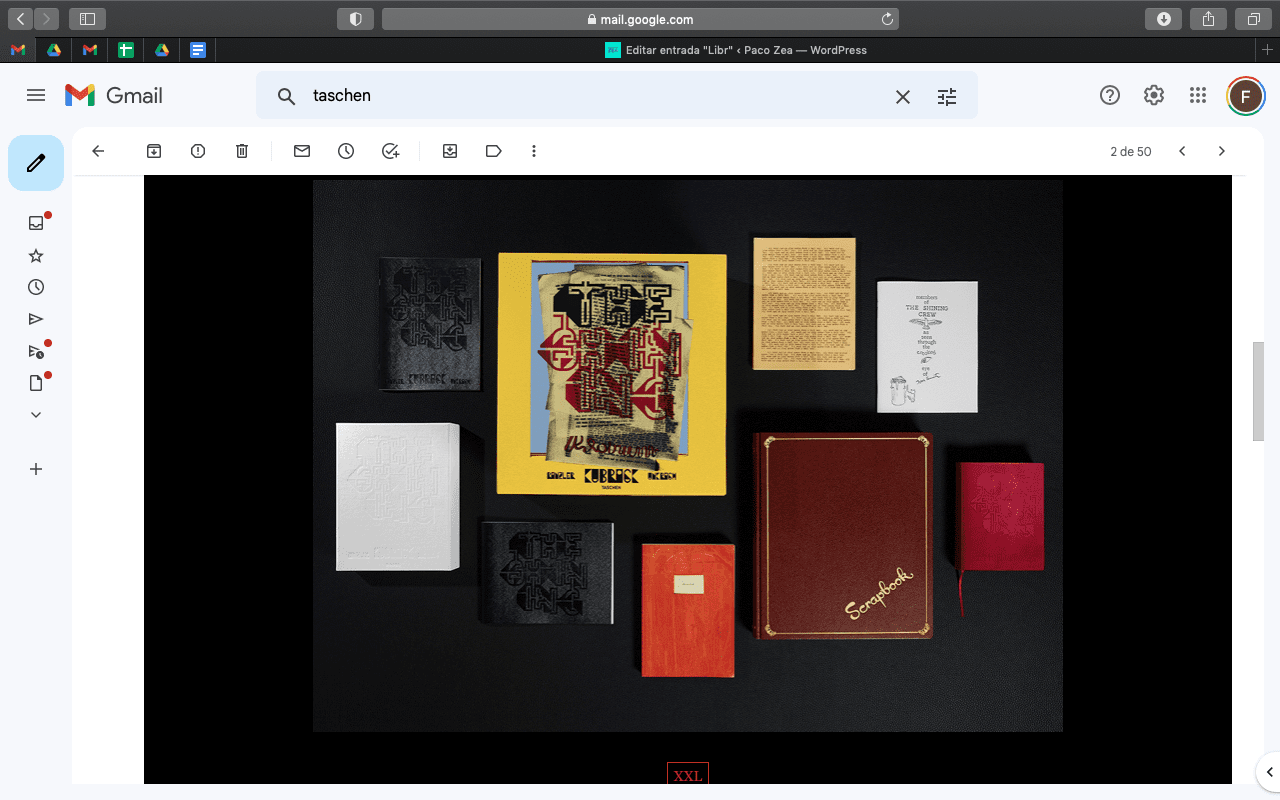Toggle Safari sidebar

coord(87,19)
